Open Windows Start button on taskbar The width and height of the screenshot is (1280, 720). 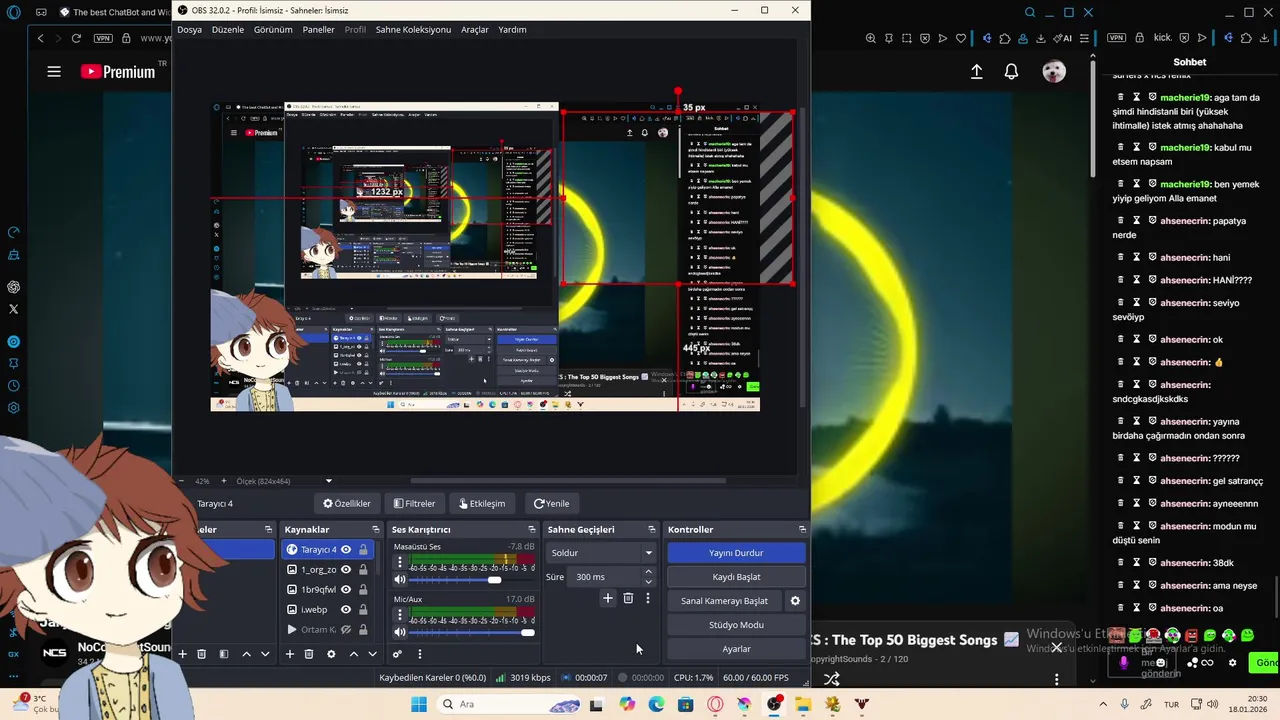418,704
